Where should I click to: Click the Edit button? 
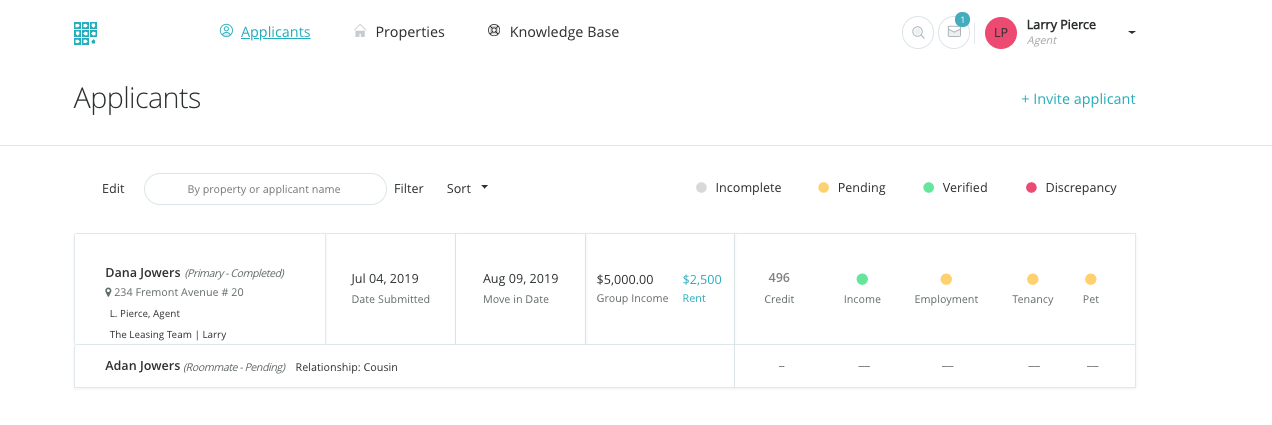(113, 188)
